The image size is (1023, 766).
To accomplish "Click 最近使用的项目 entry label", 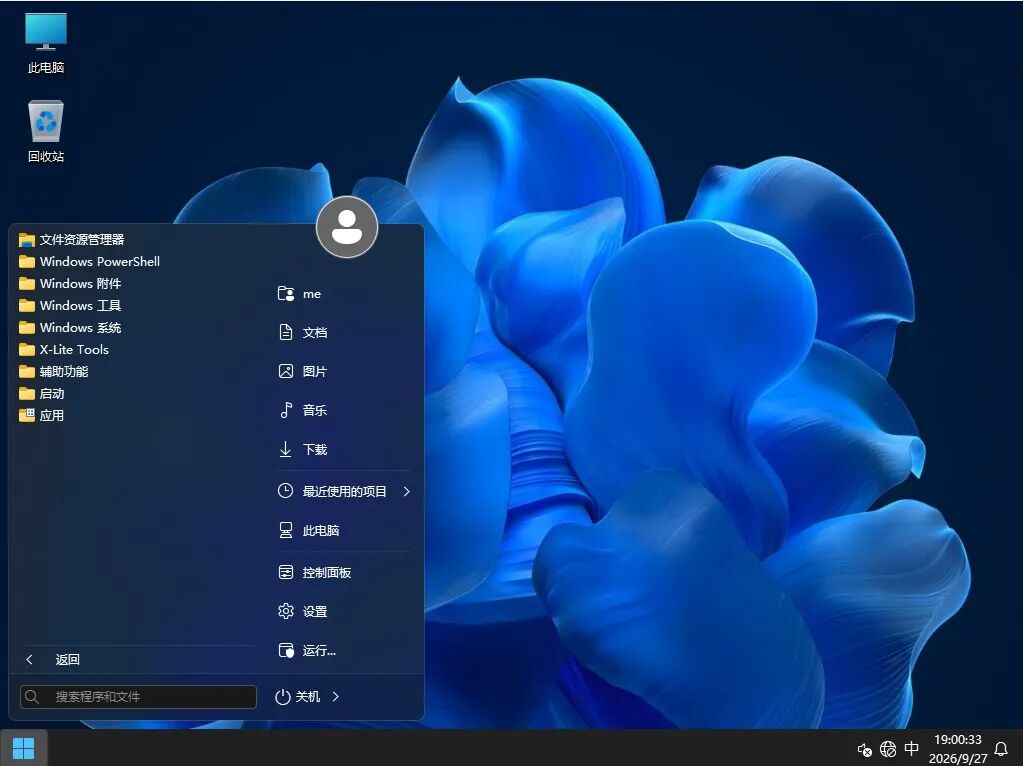I will tap(344, 491).
